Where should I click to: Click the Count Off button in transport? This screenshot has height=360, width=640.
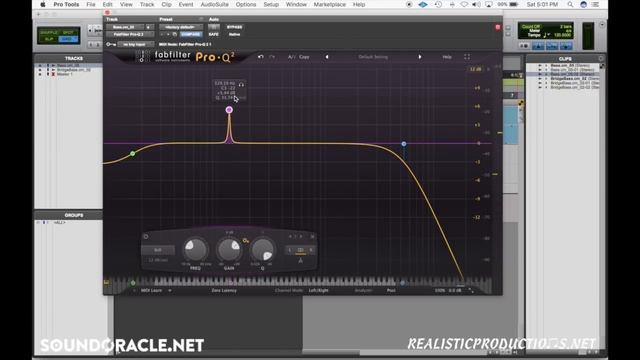[531, 27]
